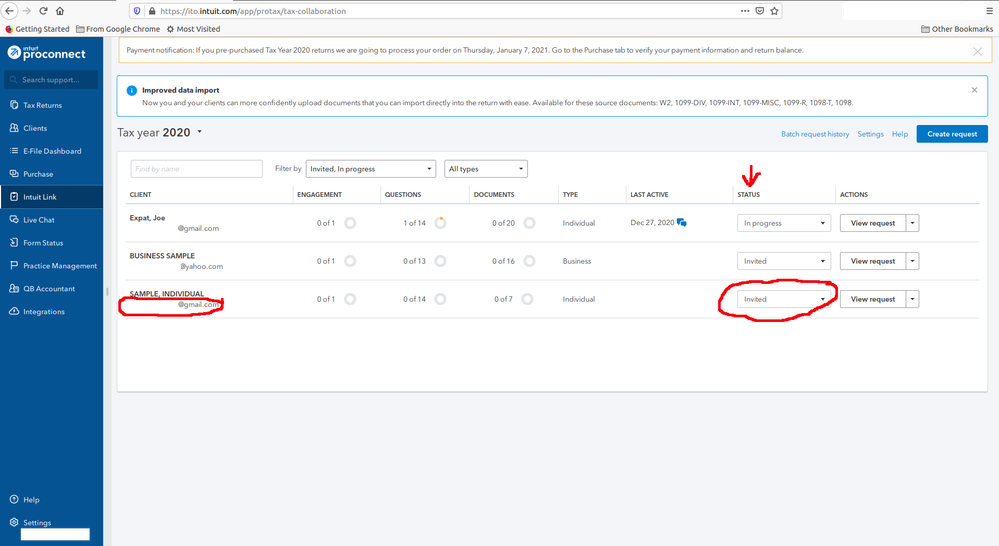This screenshot has height=546, width=999.
Task: Click the message icon beside Dec 27, 2020
Action: [682, 223]
